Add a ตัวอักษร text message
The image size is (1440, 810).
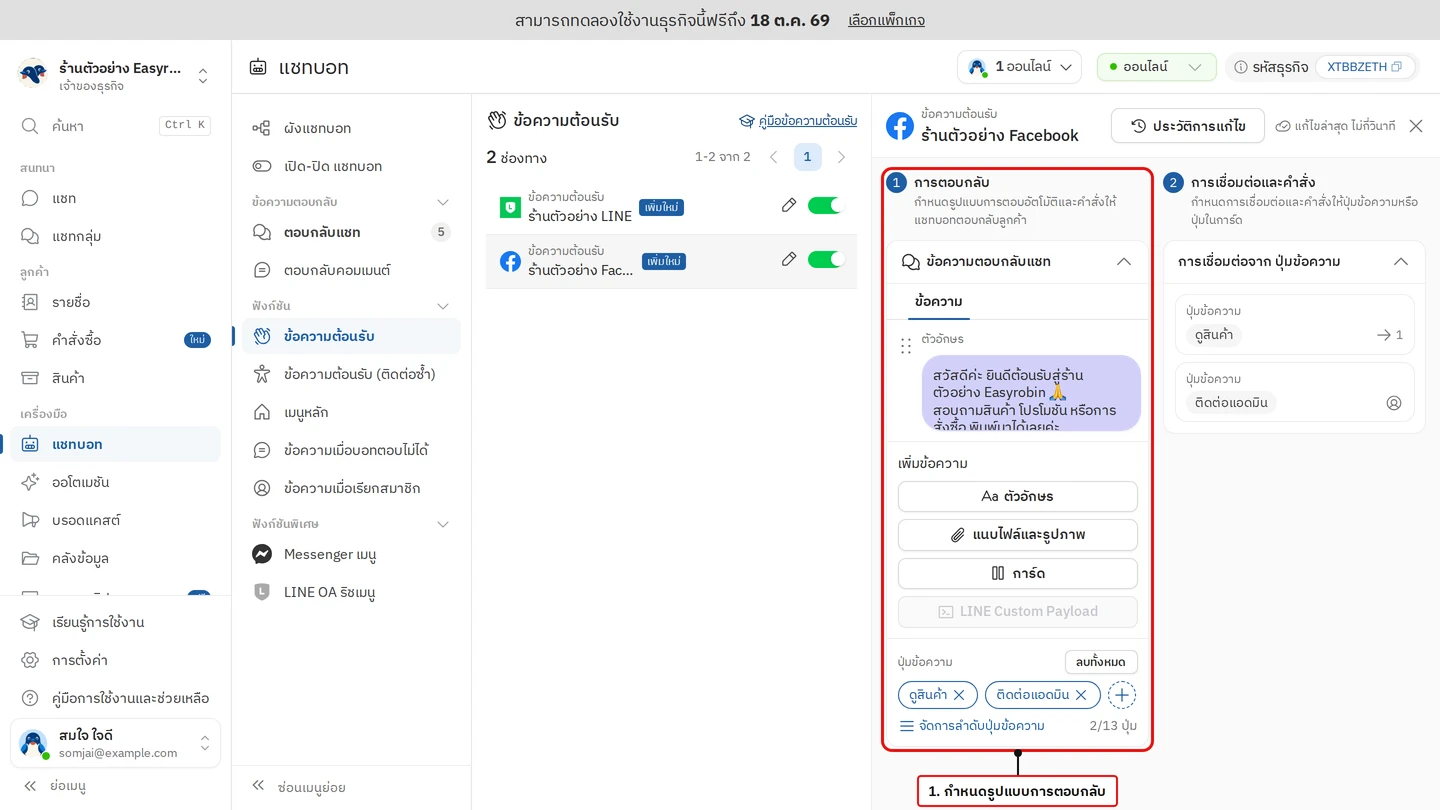pyautogui.click(x=1018, y=496)
